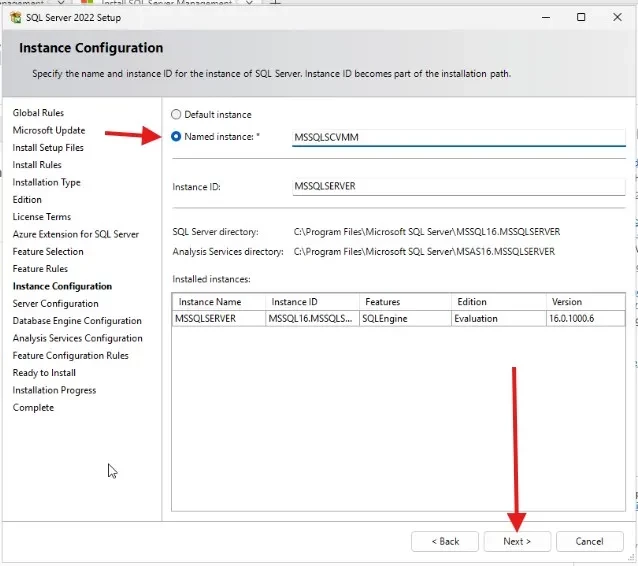Click Analysis Services Configuration step
The width and height of the screenshot is (638, 566).
(x=77, y=338)
